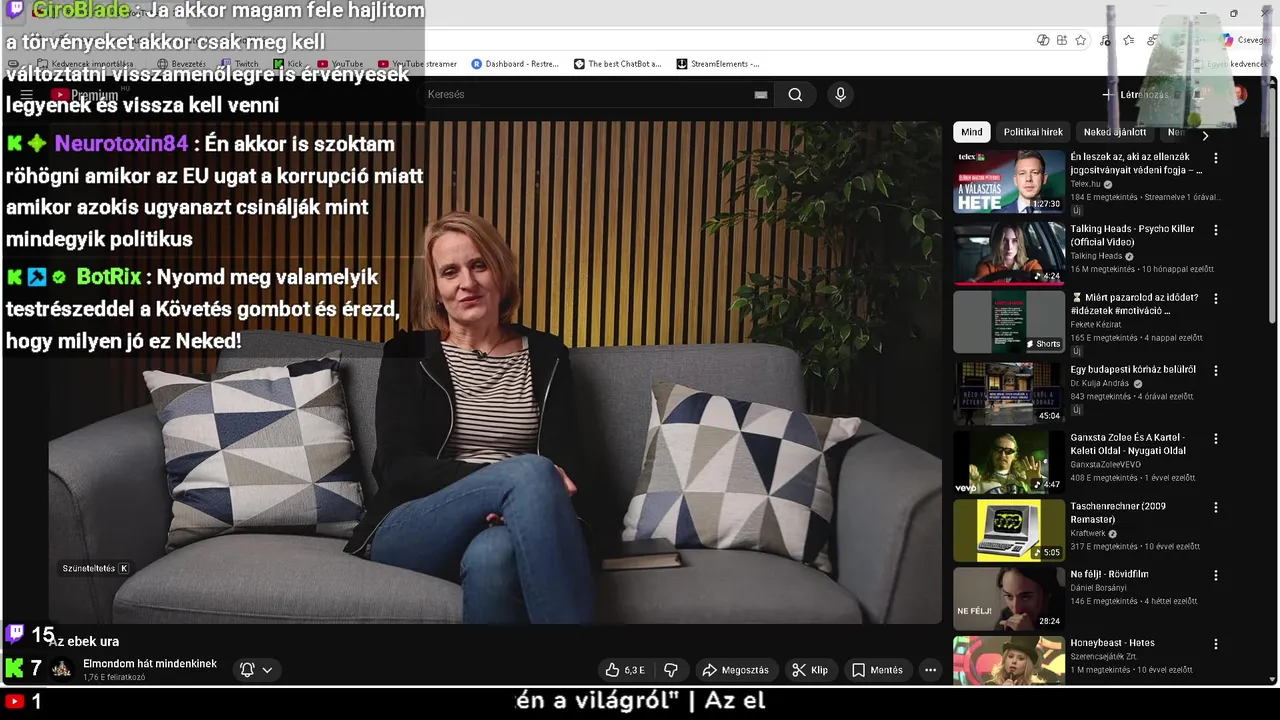The width and height of the screenshot is (1280, 720).
Task: Click the channel avatar below video
Action: (62, 670)
